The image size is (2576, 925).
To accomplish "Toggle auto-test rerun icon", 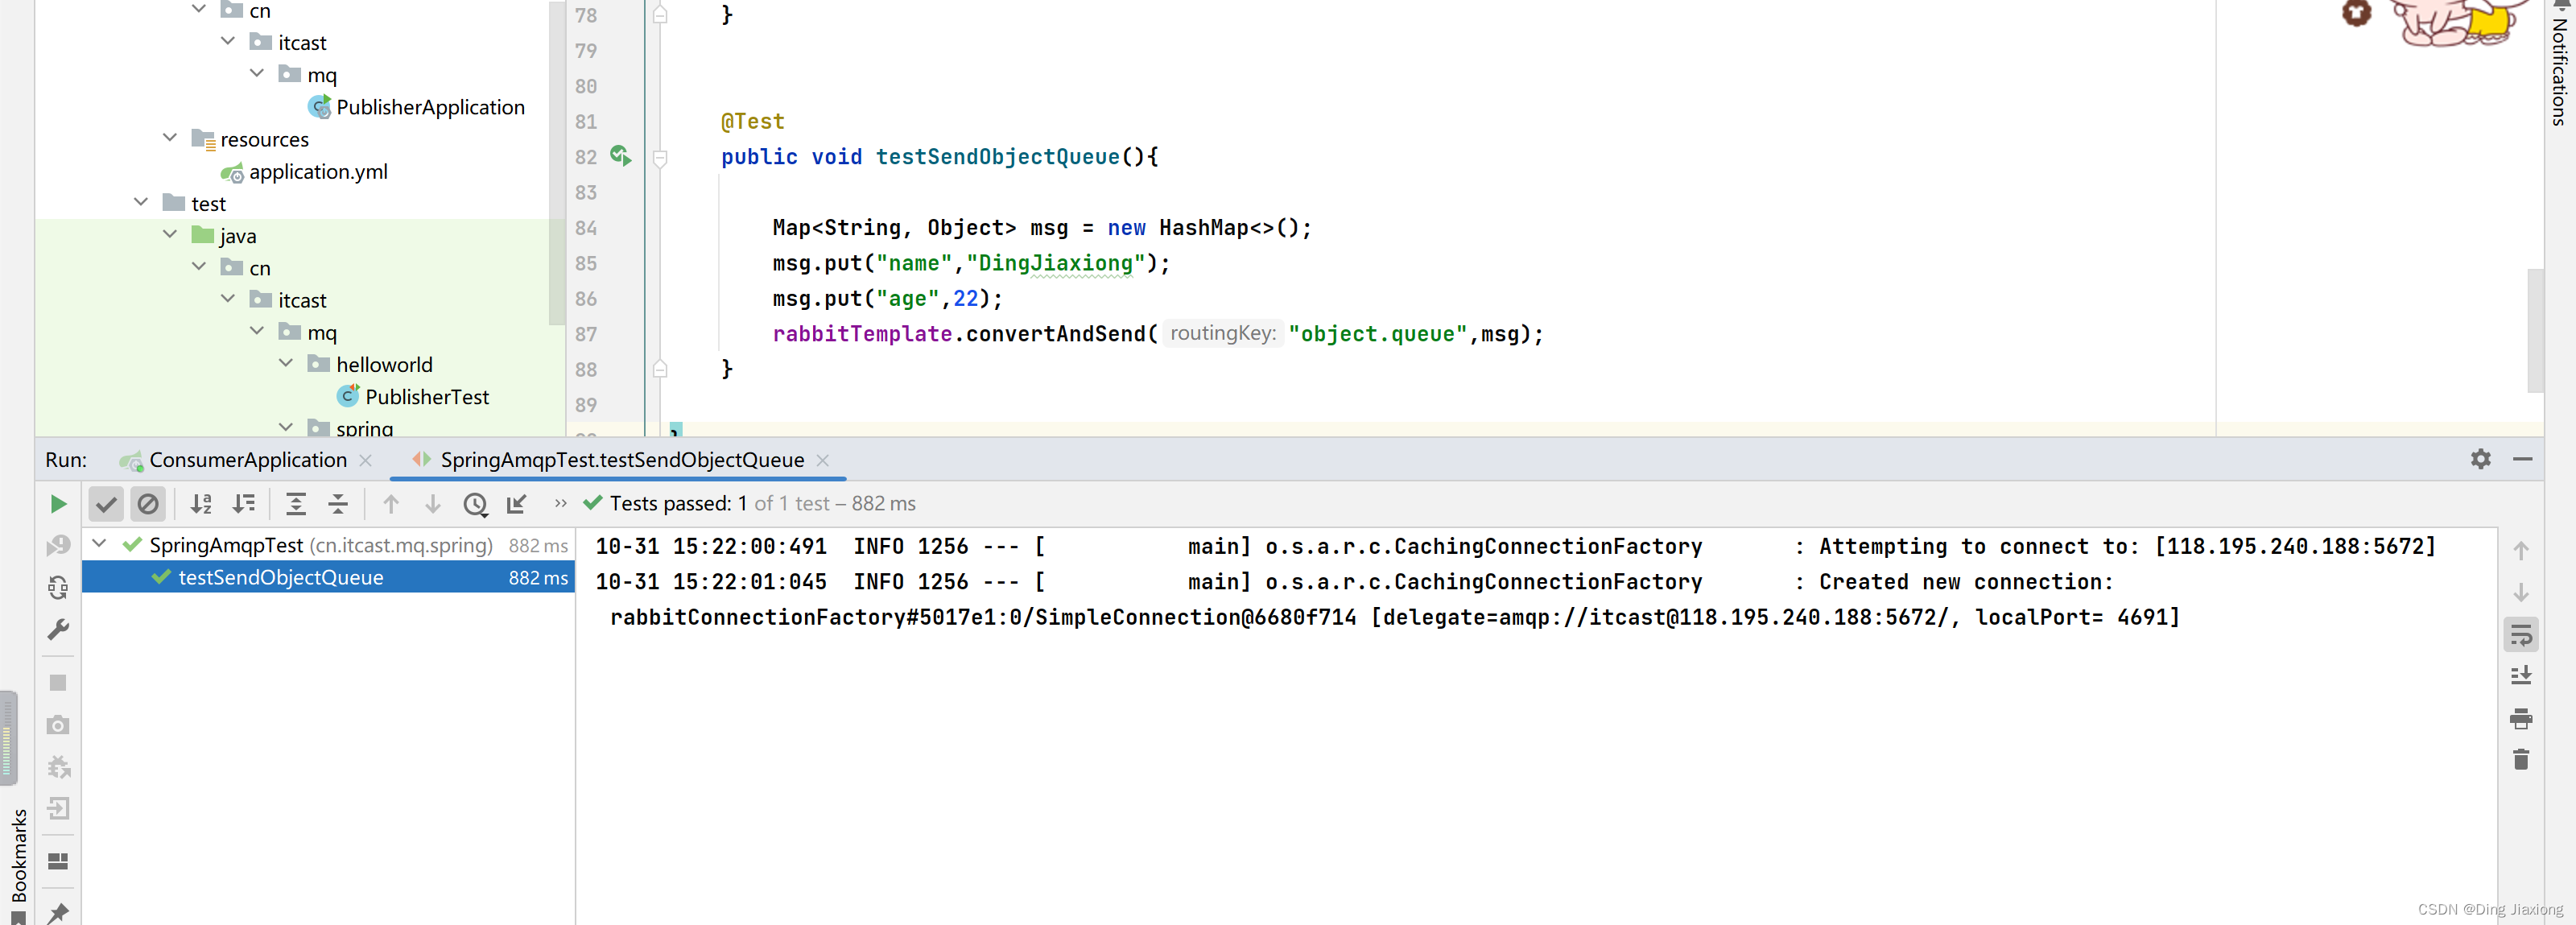I will pyautogui.click(x=58, y=588).
